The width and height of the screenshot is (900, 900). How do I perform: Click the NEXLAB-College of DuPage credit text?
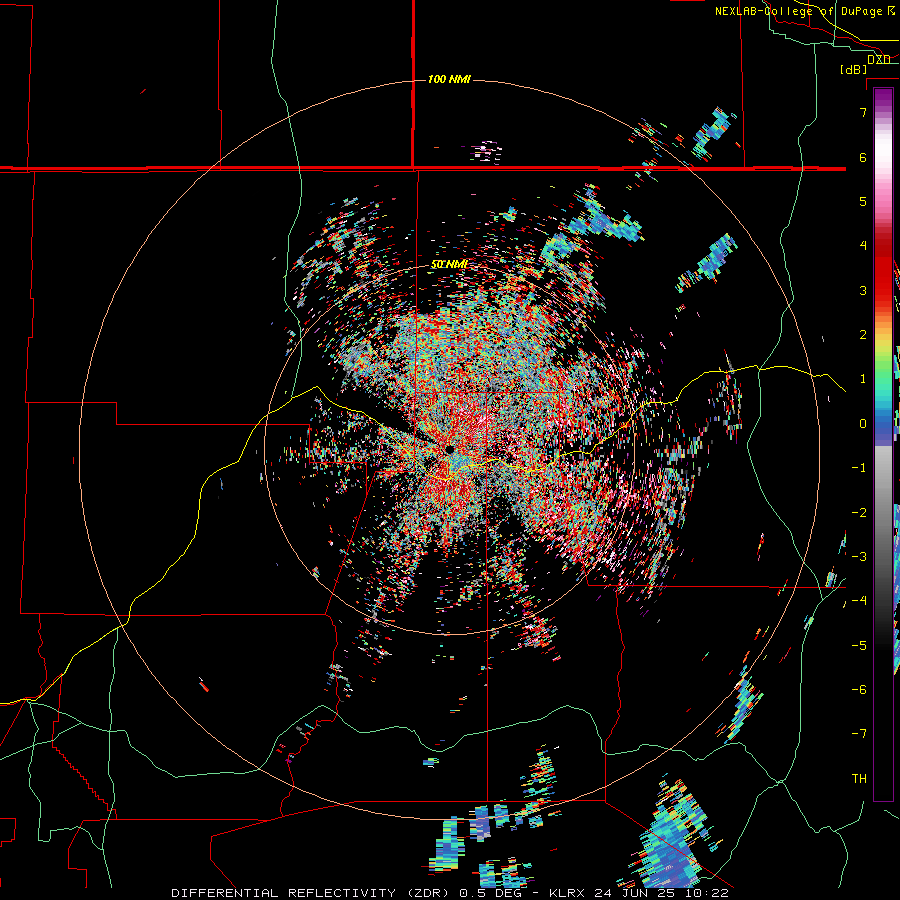point(798,11)
